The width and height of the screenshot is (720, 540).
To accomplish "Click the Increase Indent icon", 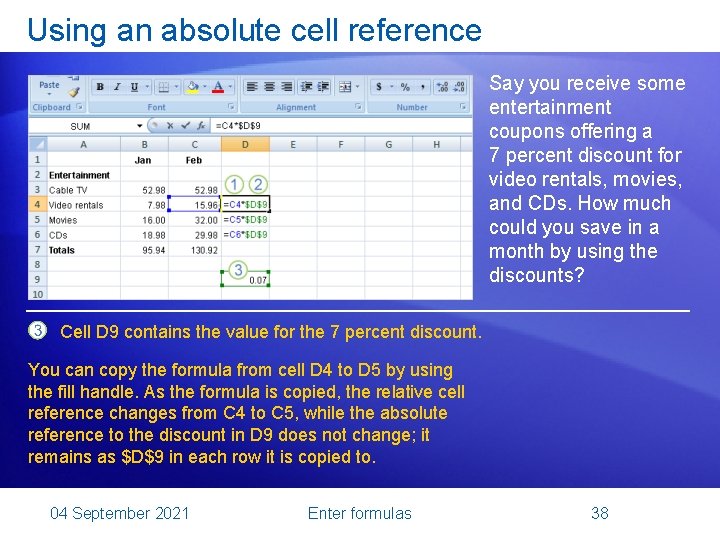I will click(x=323, y=86).
